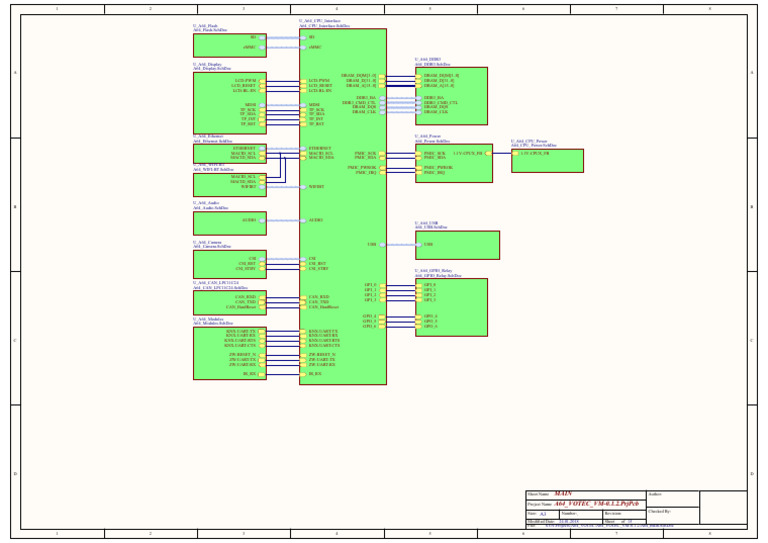Select the U_A64_USB sheet symbol block
This screenshot has height=543, width=768.
pyautogui.click(x=457, y=245)
